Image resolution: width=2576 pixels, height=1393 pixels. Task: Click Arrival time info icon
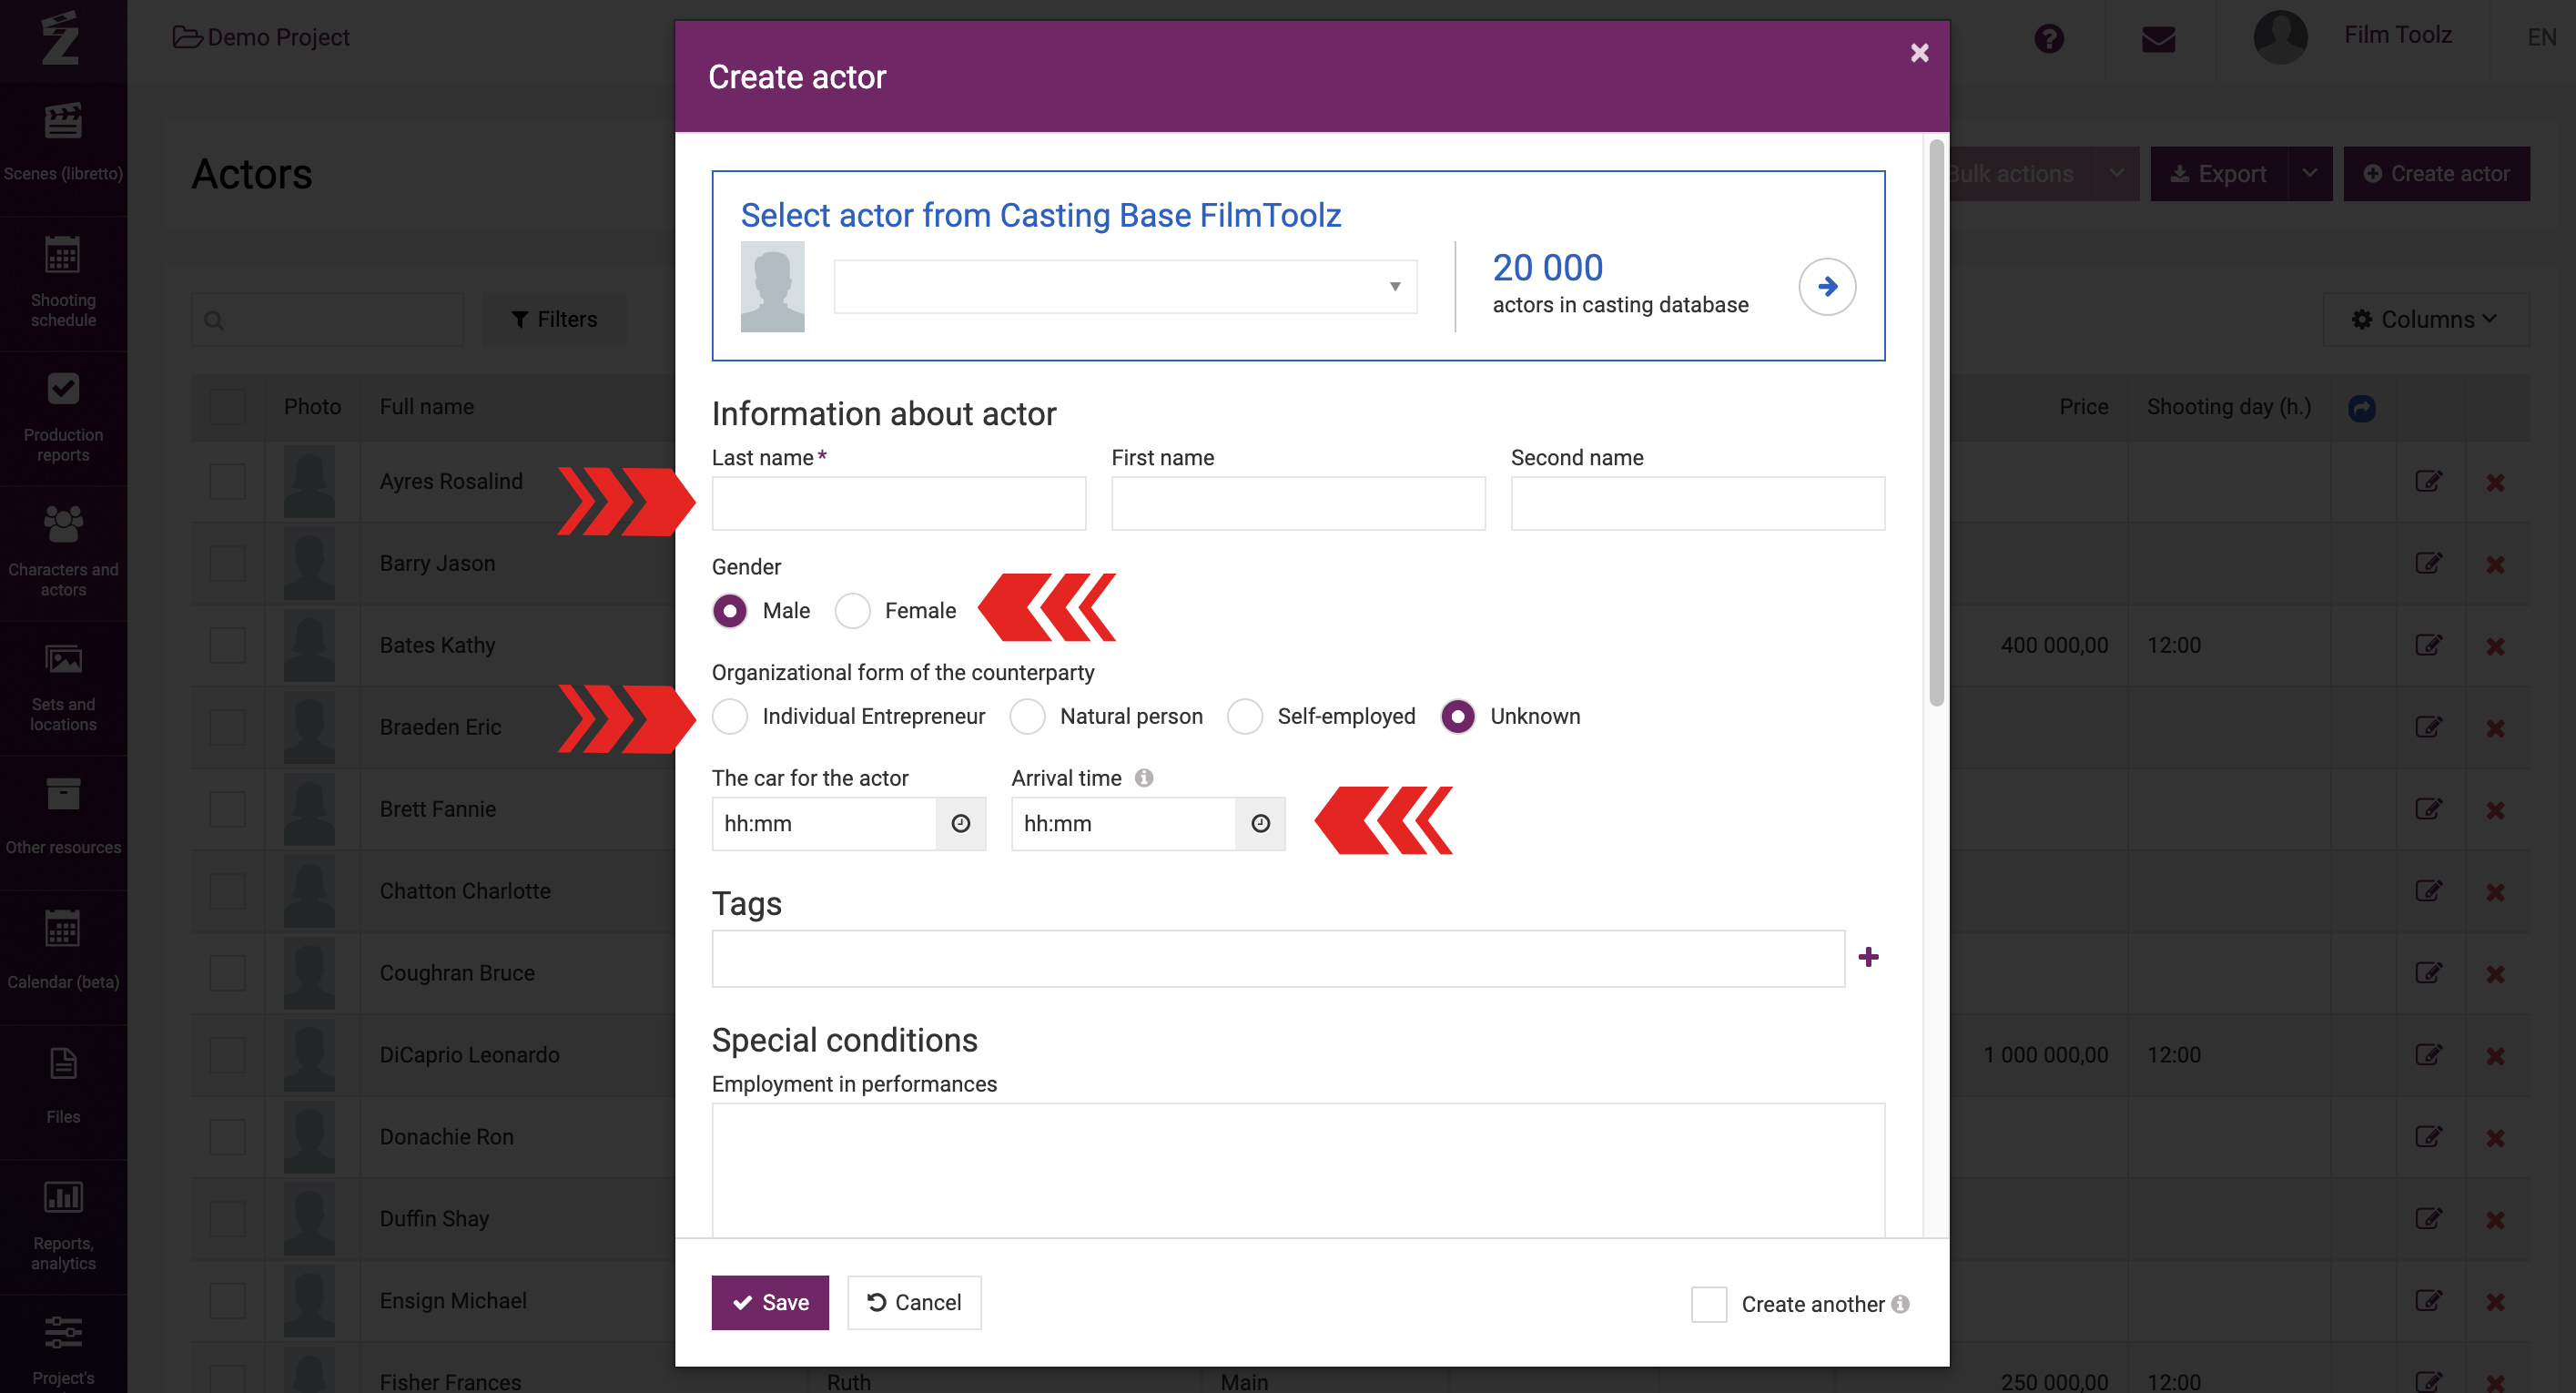tap(1144, 778)
